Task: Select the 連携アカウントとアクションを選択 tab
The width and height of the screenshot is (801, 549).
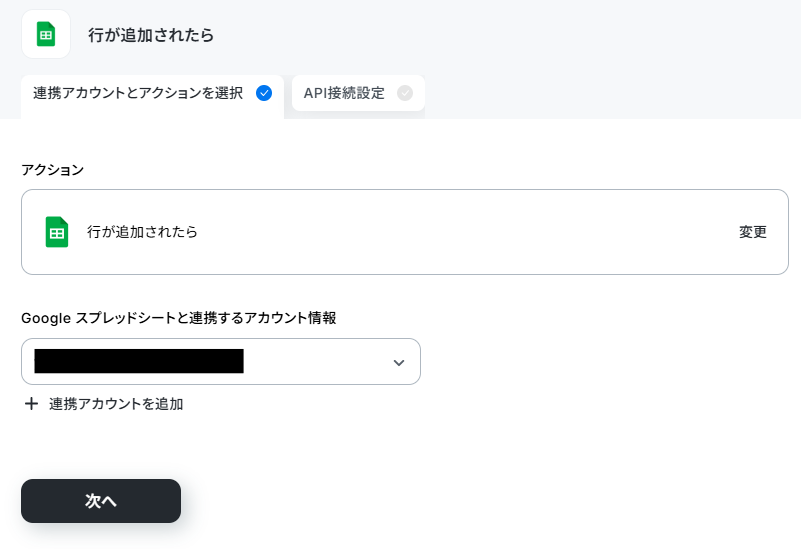Action: pos(152,96)
